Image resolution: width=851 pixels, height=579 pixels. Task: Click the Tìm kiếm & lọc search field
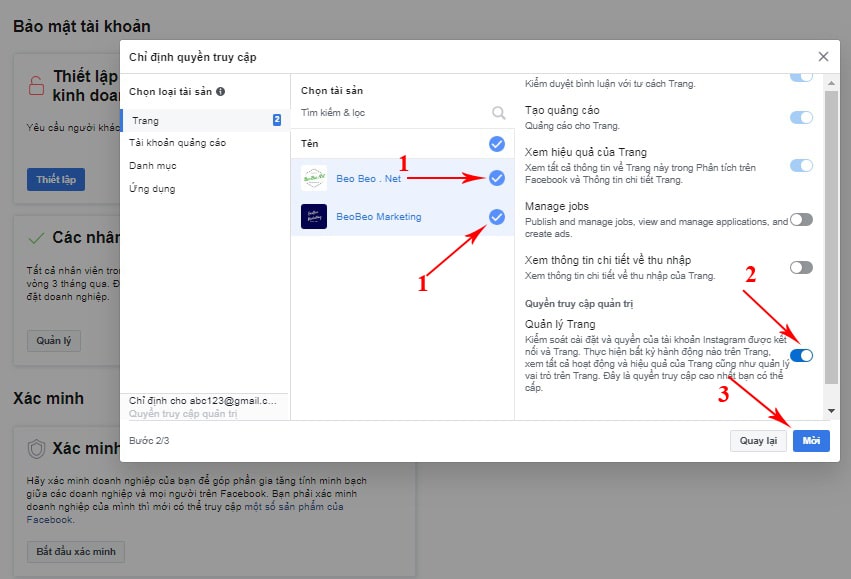point(390,114)
